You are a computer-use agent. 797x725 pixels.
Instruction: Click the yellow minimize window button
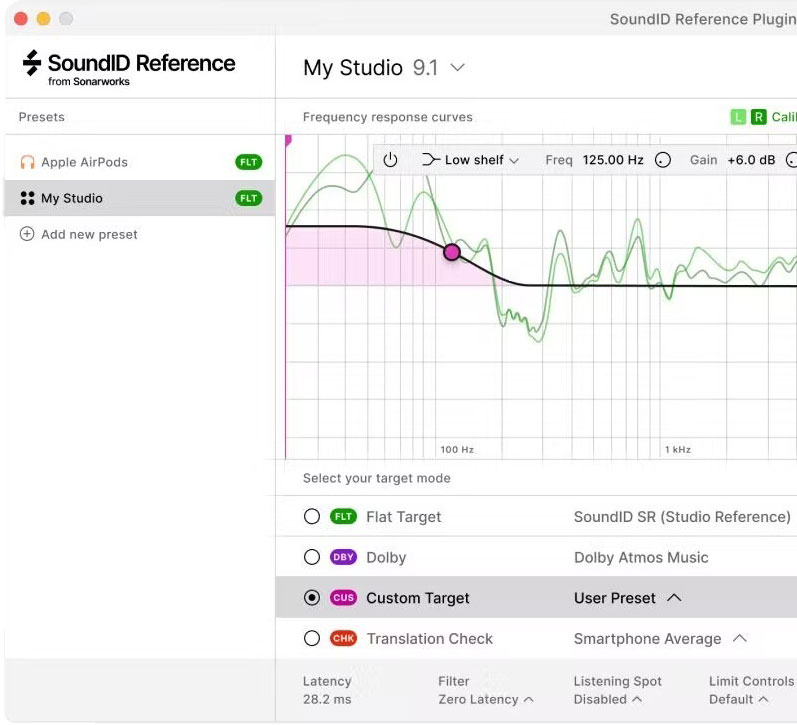(x=44, y=19)
